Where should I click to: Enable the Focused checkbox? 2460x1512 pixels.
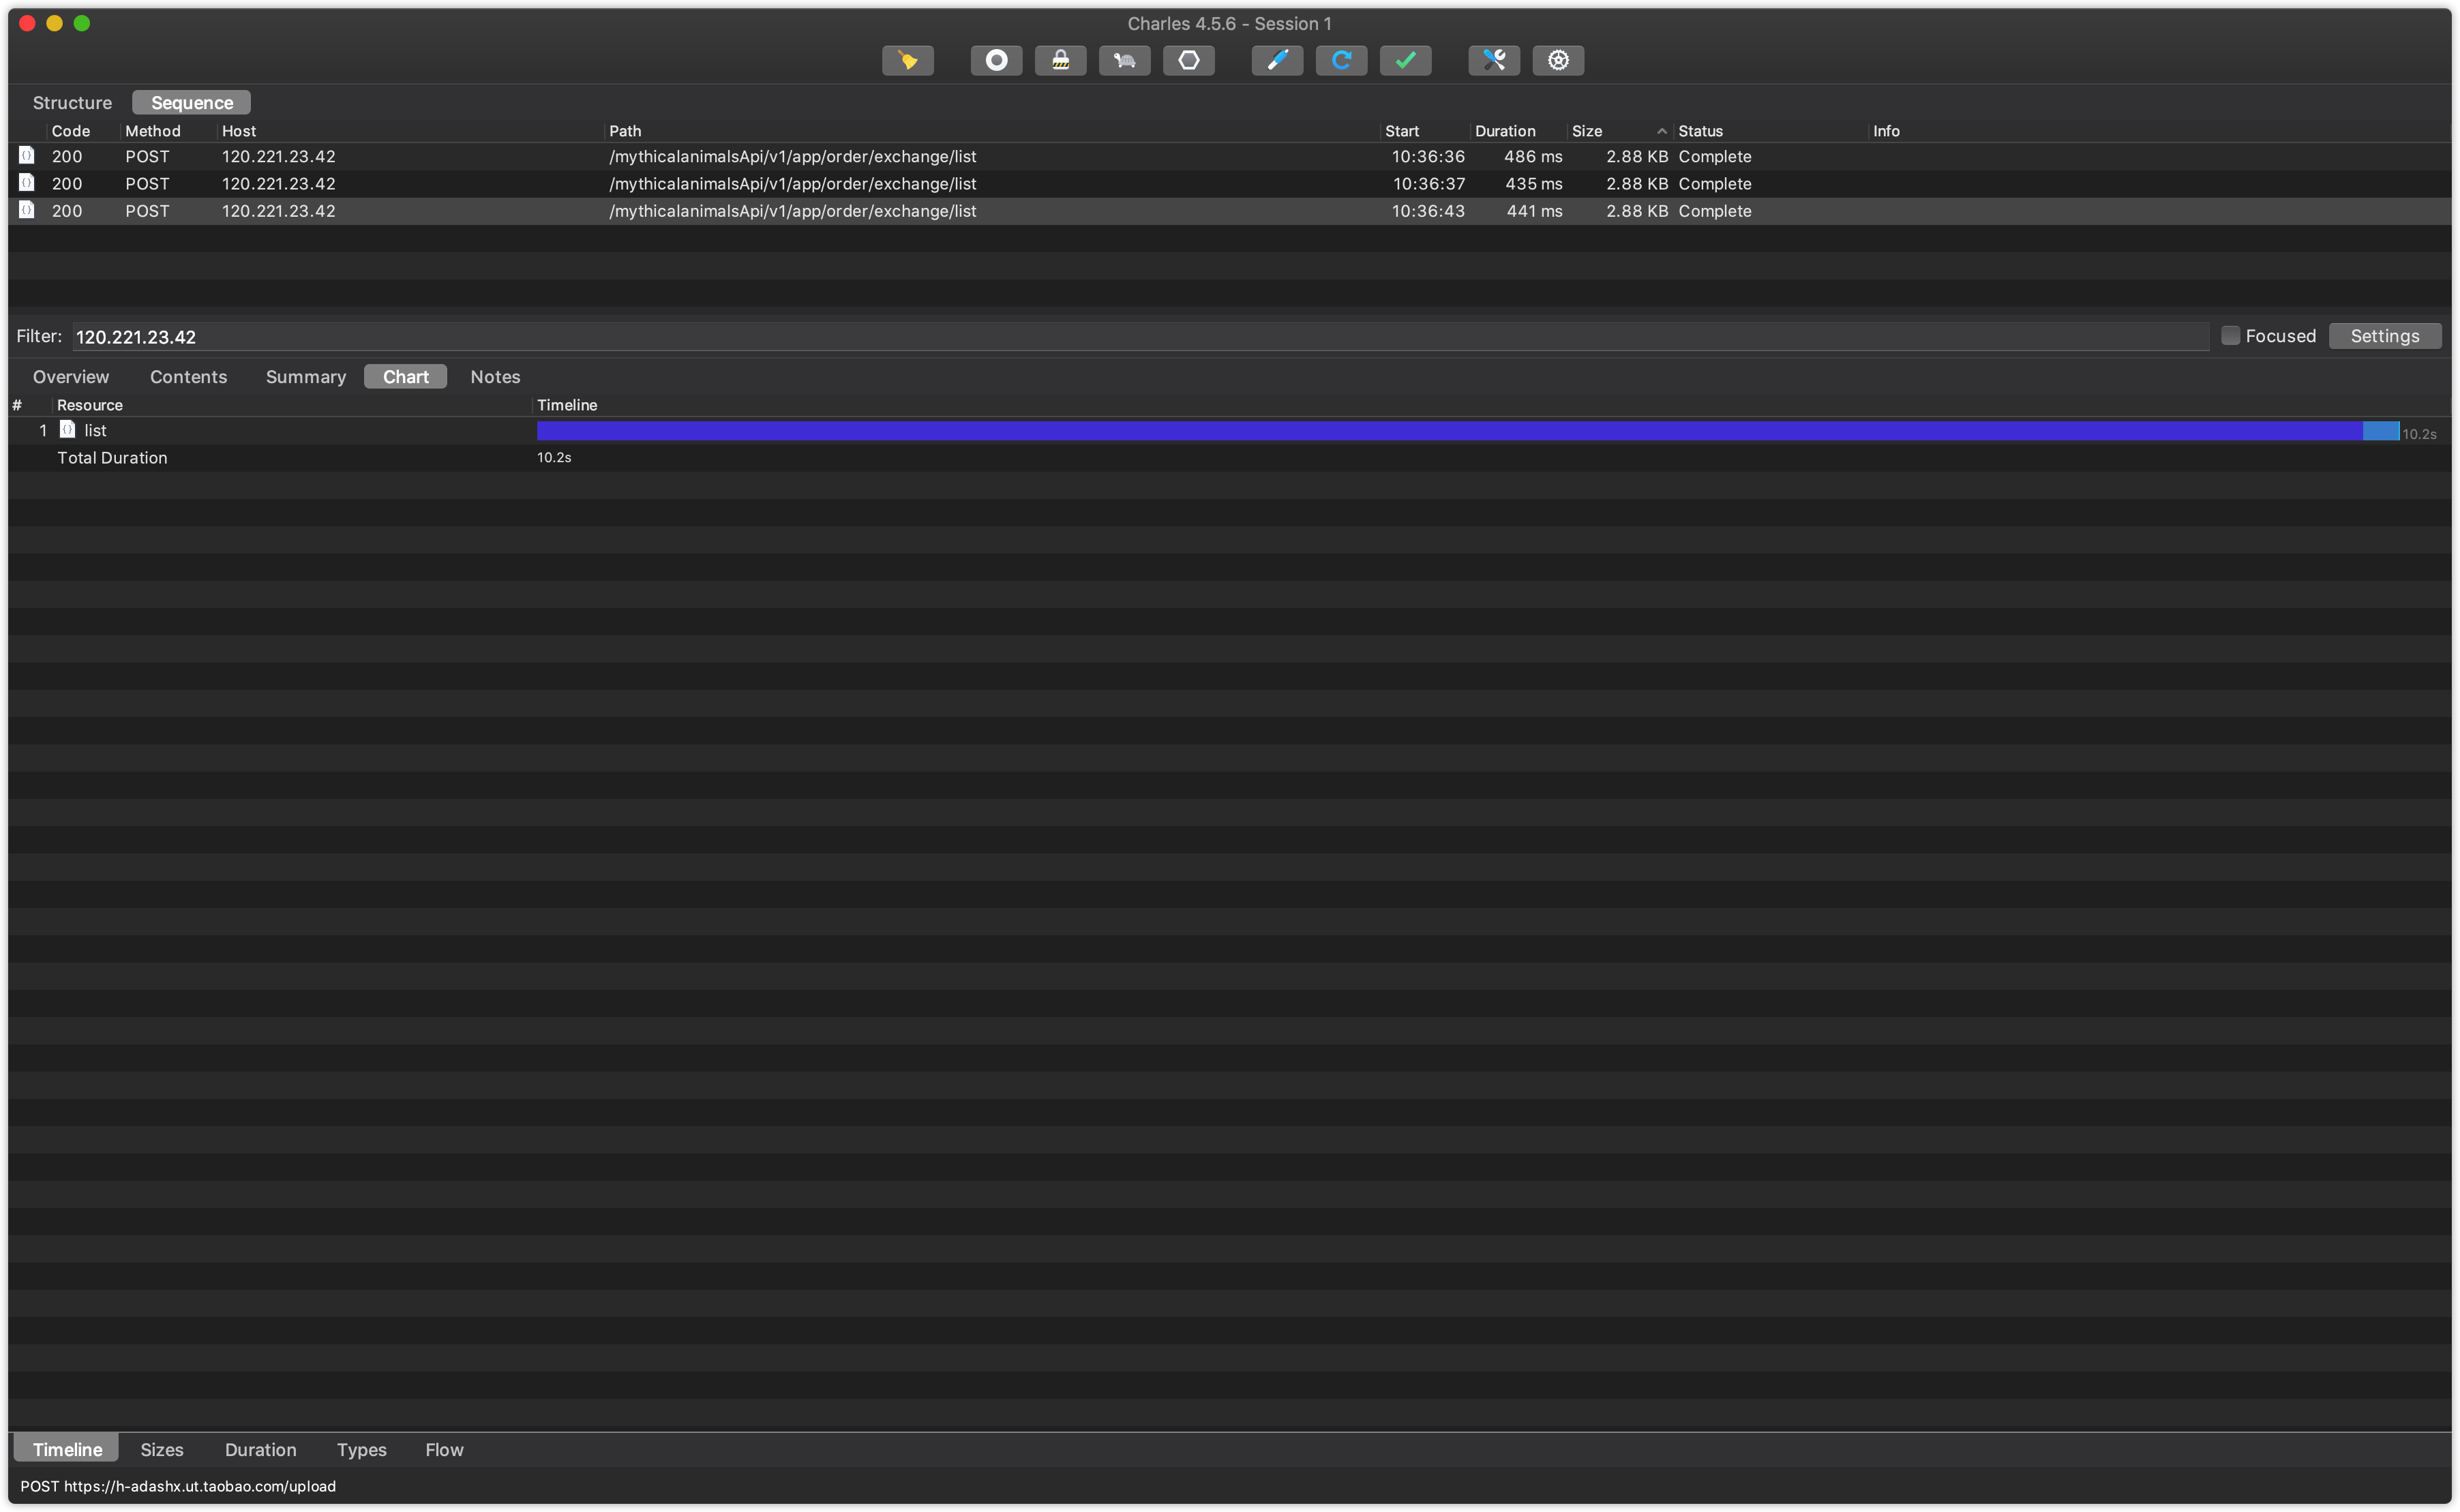click(2230, 336)
